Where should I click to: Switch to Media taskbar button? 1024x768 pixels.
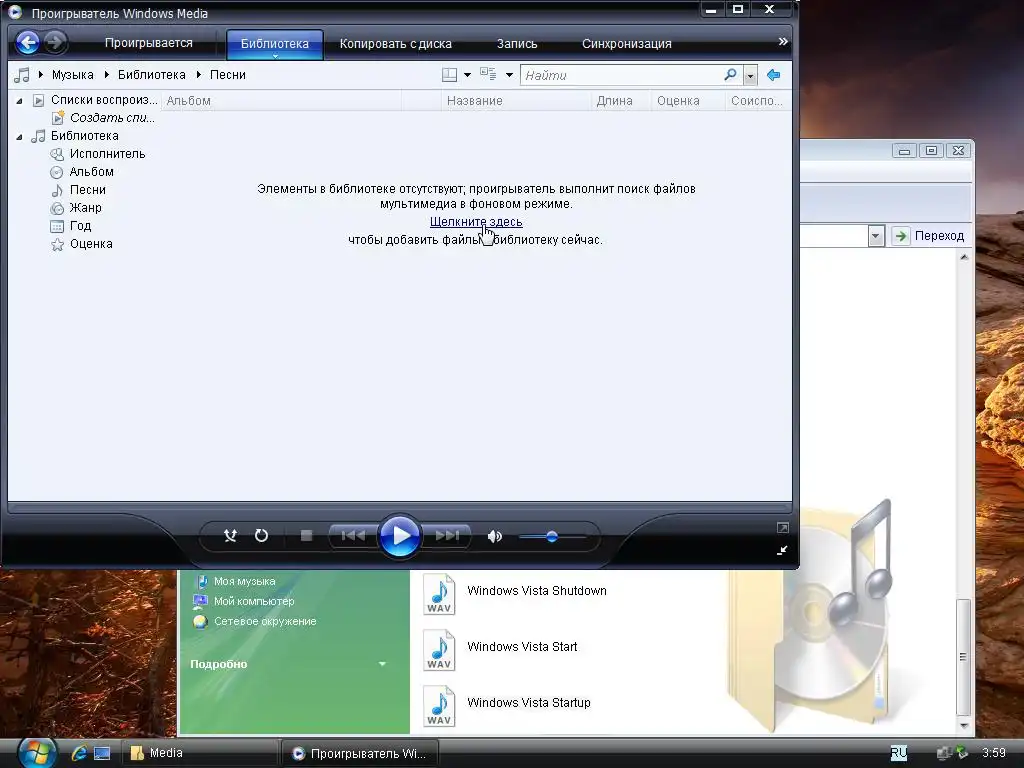click(200, 753)
